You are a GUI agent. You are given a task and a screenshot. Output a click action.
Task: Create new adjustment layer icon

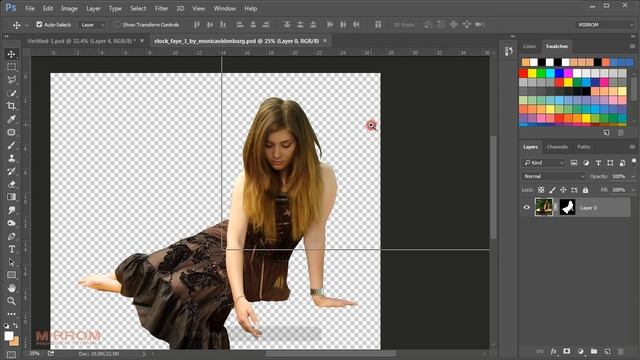pyautogui.click(x=580, y=351)
